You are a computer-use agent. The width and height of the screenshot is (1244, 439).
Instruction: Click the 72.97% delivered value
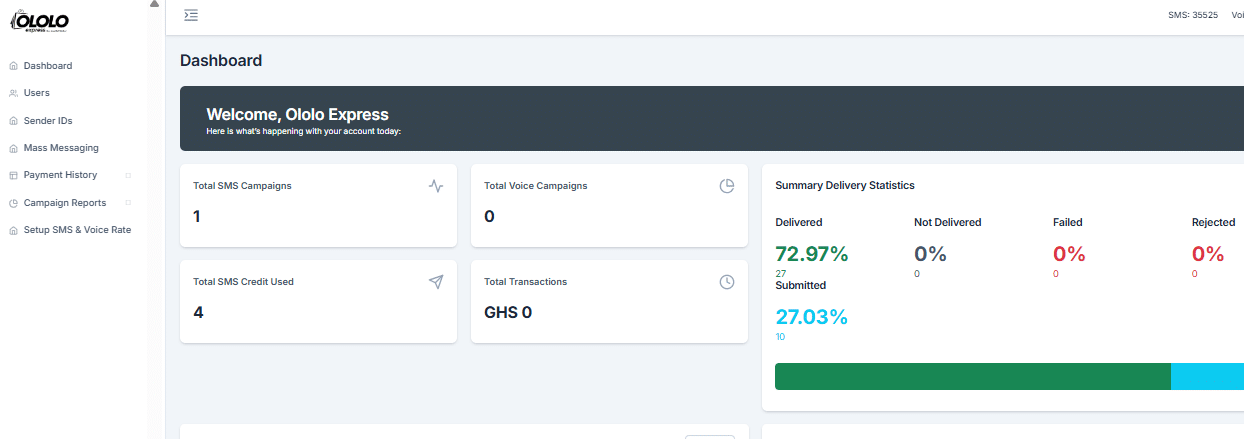pos(812,254)
